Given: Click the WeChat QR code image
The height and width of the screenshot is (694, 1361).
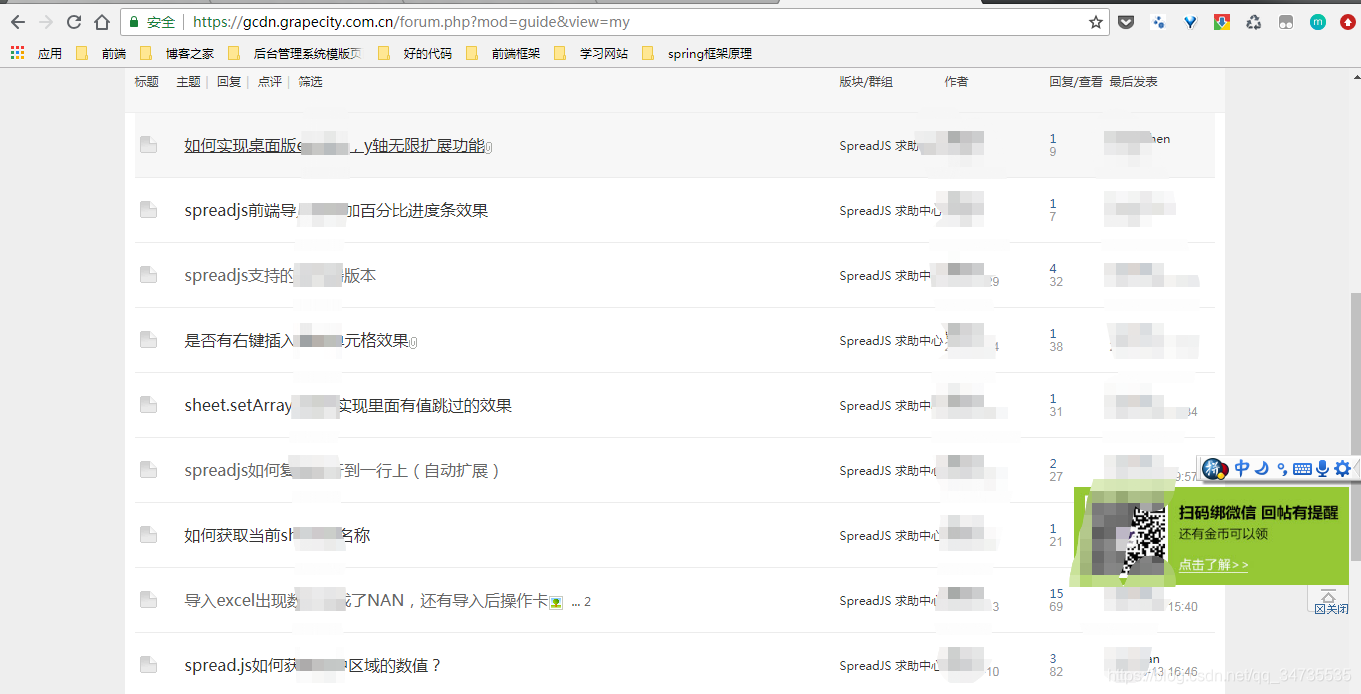Looking at the screenshot, I should coord(1130,541).
